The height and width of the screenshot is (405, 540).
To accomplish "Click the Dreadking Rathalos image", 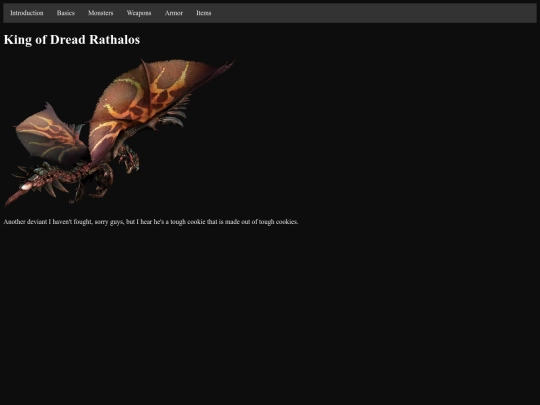I will click(x=119, y=133).
